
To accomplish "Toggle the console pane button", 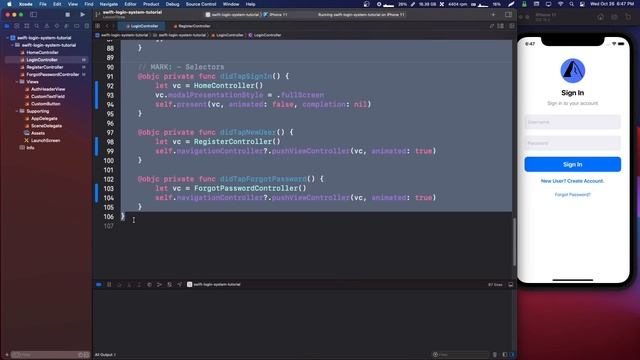I will click(512, 355).
